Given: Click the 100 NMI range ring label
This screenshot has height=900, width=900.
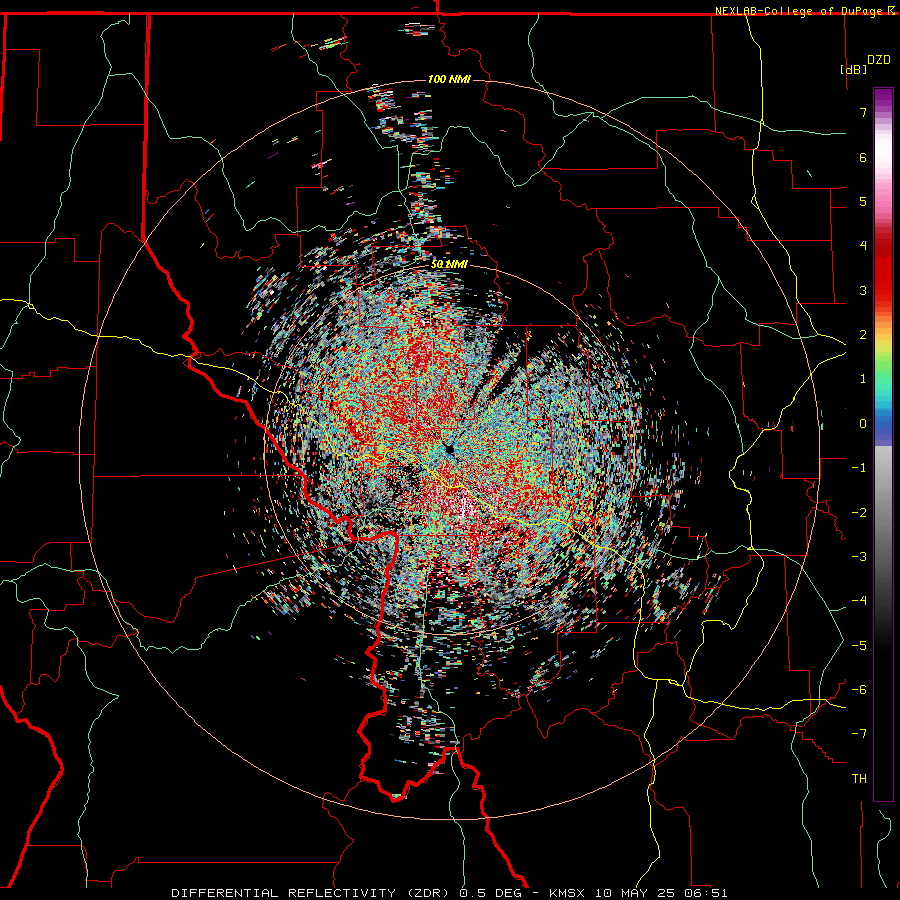Looking at the screenshot, I should 449,79.
